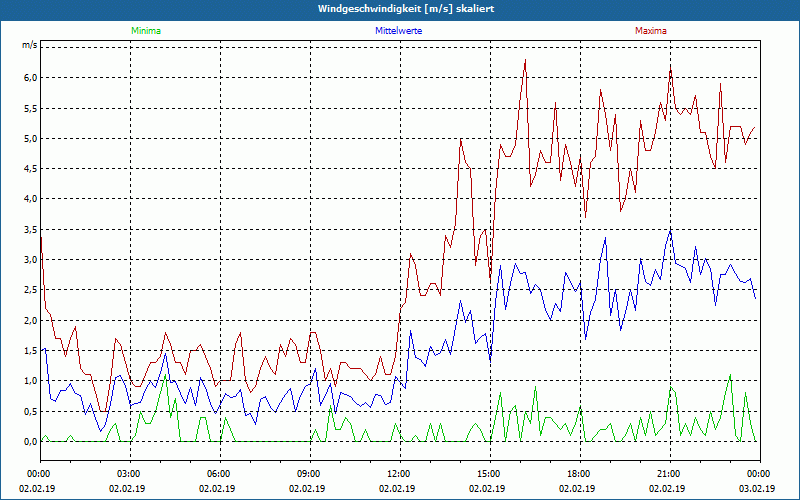Click the '0,5' y-axis value
This screenshot has width=800, height=500.
click(30, 411)
